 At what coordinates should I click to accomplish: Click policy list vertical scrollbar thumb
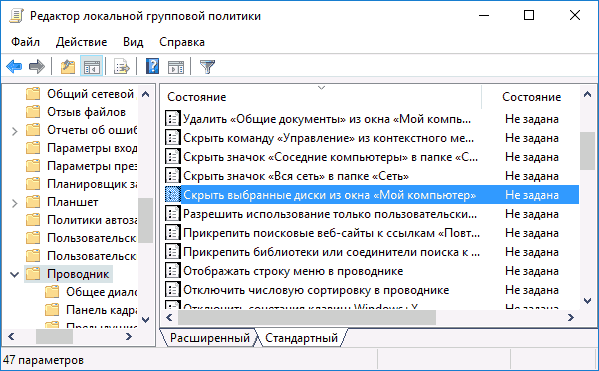coord(588,151)
